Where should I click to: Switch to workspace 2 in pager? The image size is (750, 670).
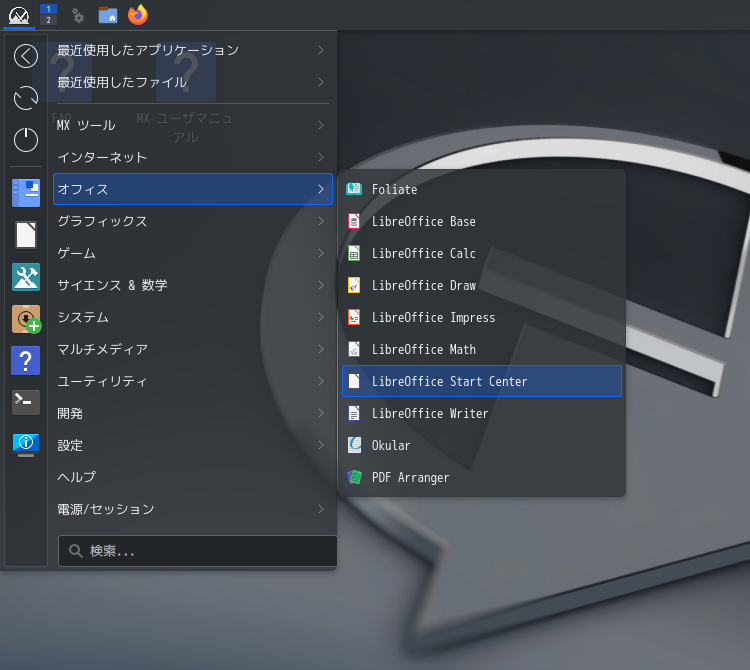coord(48,20)
